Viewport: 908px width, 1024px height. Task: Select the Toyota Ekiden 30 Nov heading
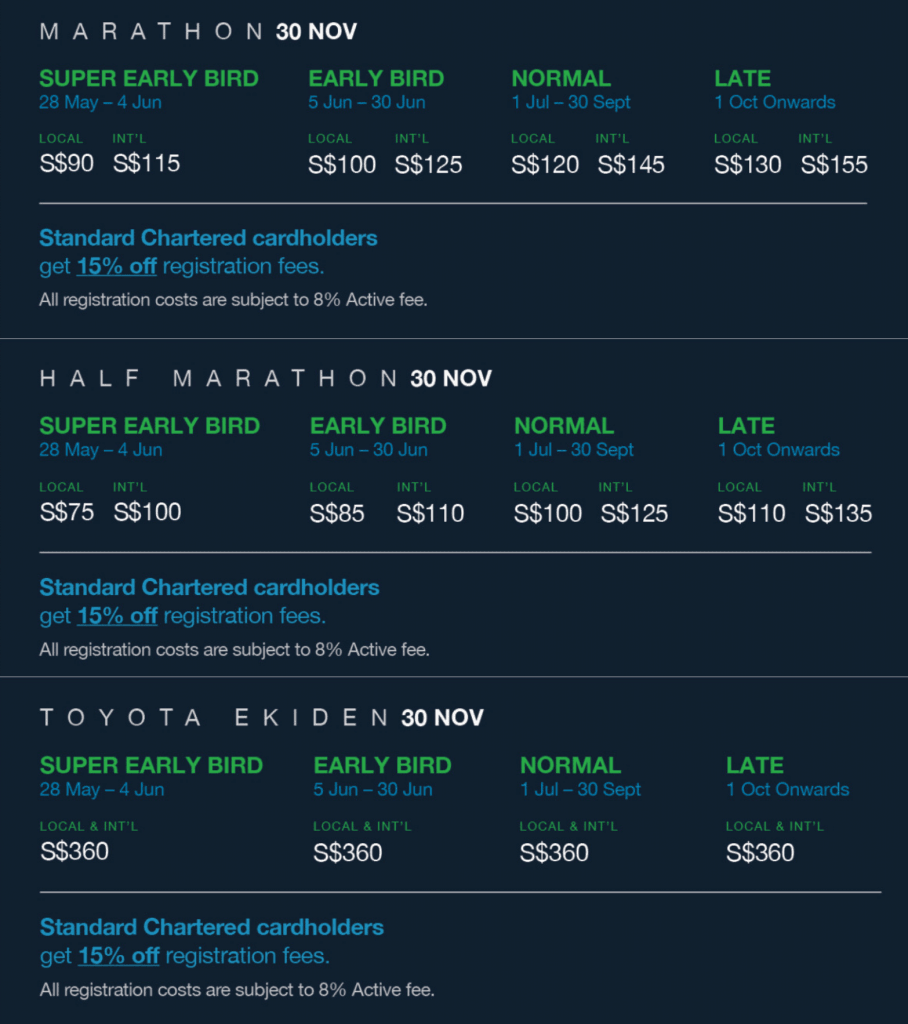[x=261, y=718]
